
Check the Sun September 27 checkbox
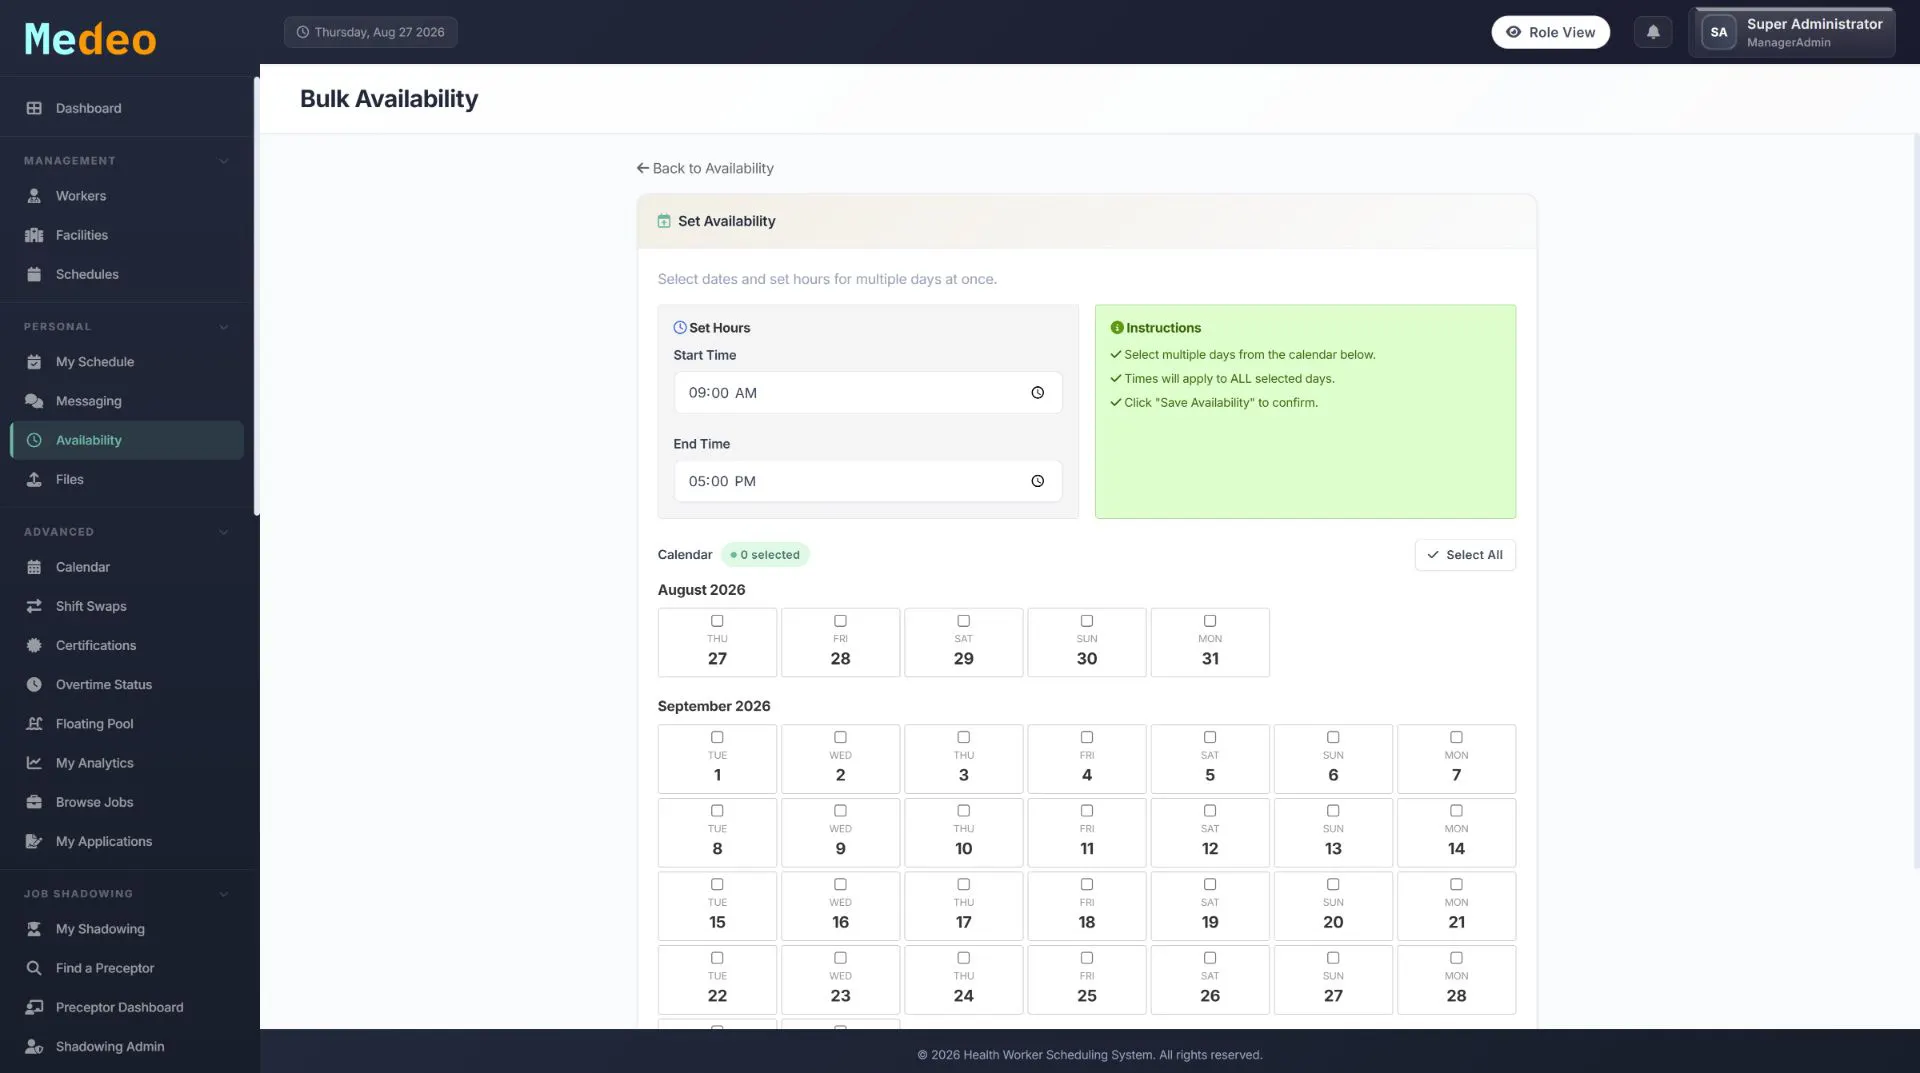[x=1333, y=958]
